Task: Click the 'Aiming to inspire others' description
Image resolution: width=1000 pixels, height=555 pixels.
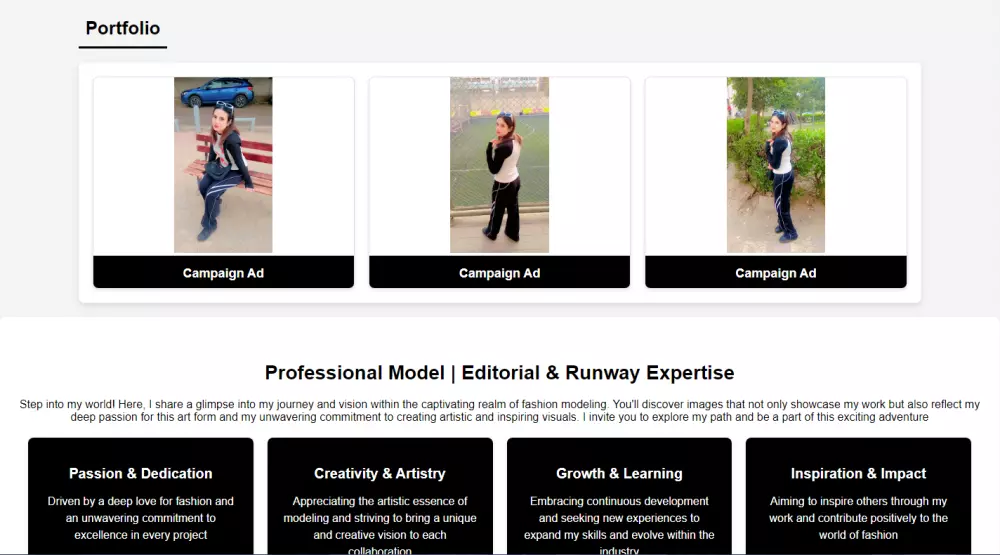Action: point(858,518)
